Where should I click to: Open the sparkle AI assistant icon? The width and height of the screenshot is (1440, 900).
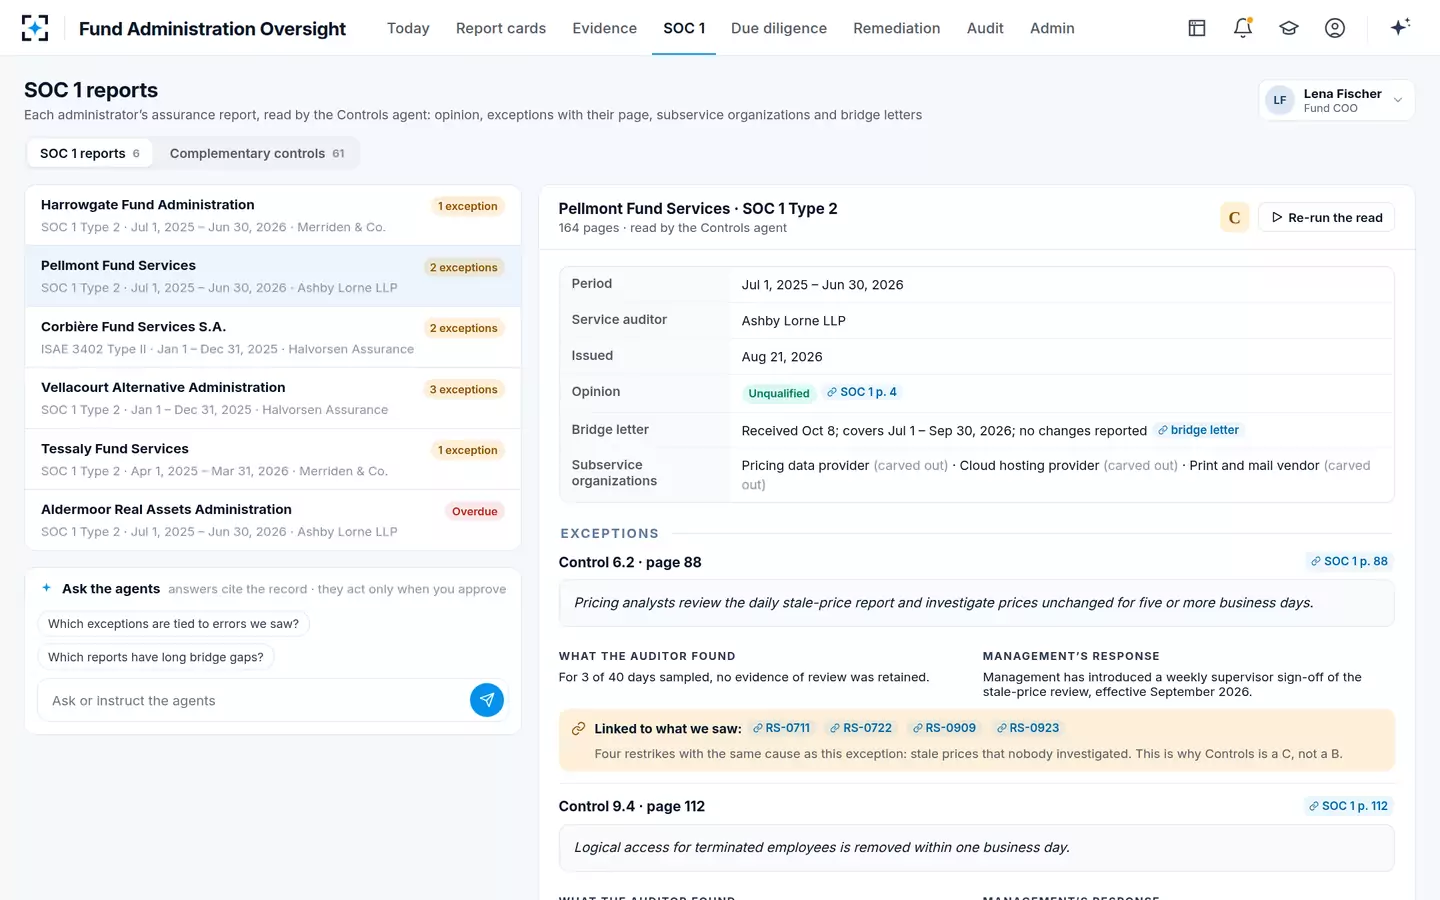click(1400, 27)
